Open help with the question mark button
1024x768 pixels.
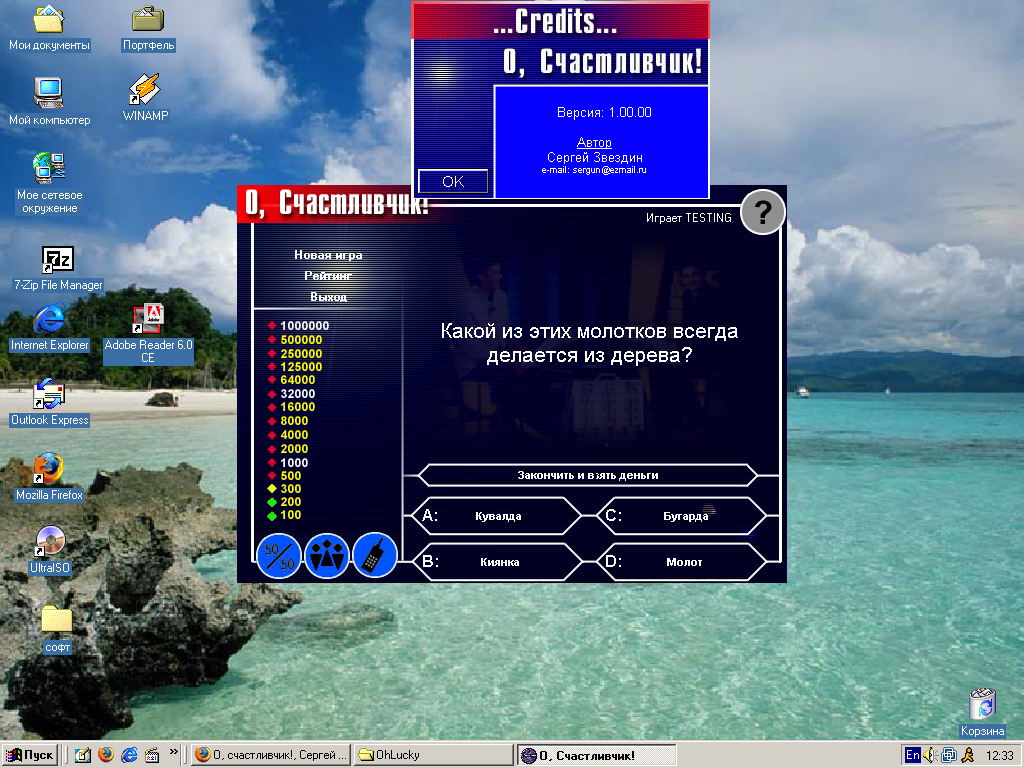click(x=763, y=213)
